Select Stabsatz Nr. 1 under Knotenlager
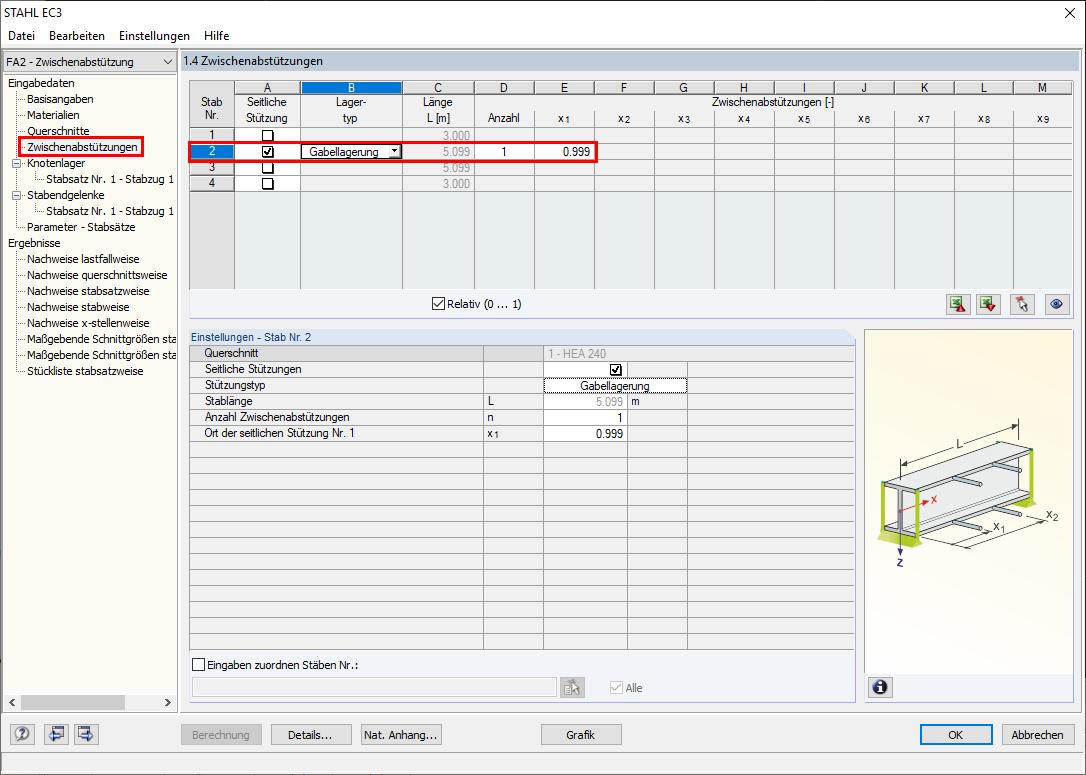 pos(110,179)
